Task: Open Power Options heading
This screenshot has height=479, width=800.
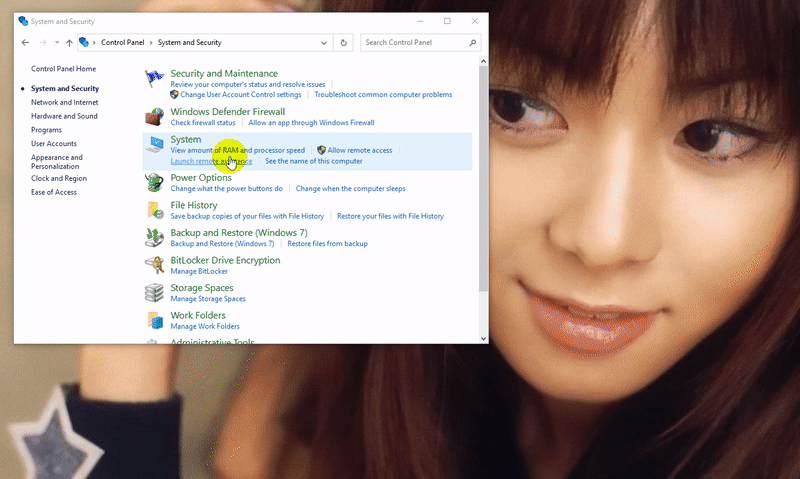Action: [201, 178]
